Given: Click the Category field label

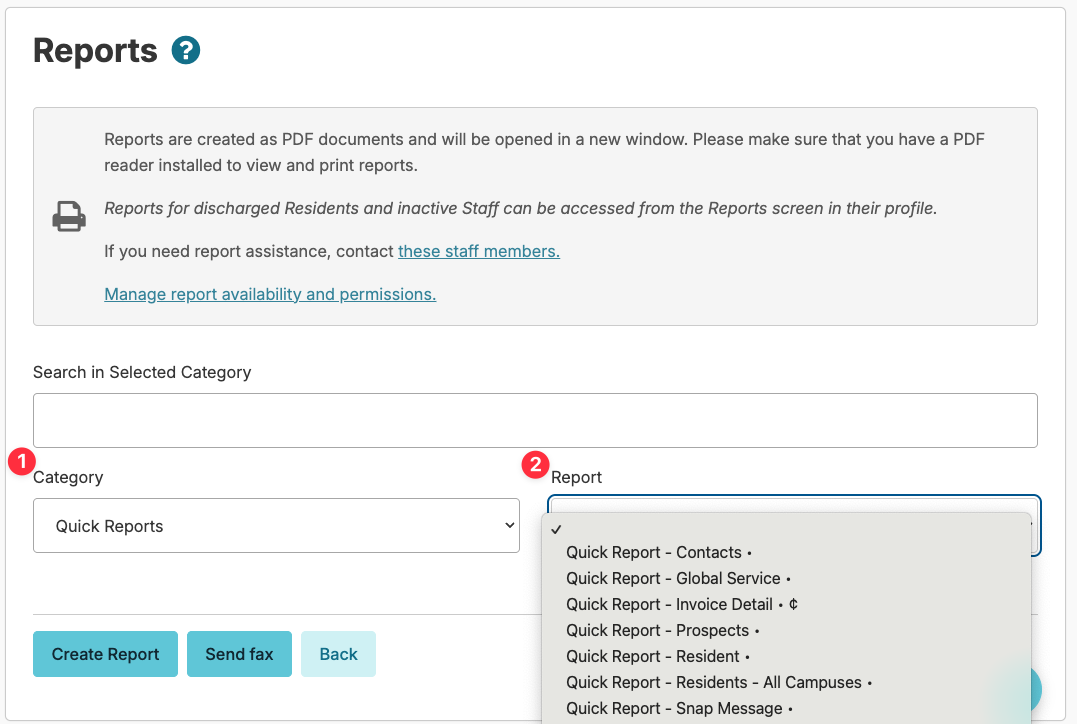Looking at the screenshot, I should [68, 477].
